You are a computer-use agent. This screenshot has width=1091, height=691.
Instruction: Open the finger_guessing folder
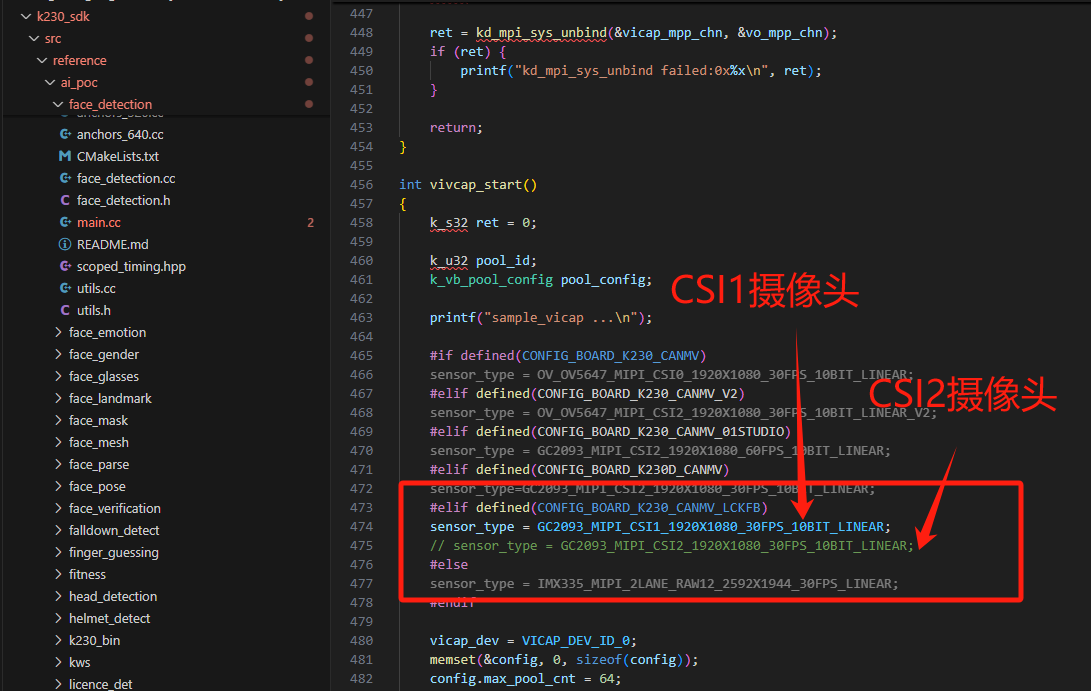click(x=113, y=552)
